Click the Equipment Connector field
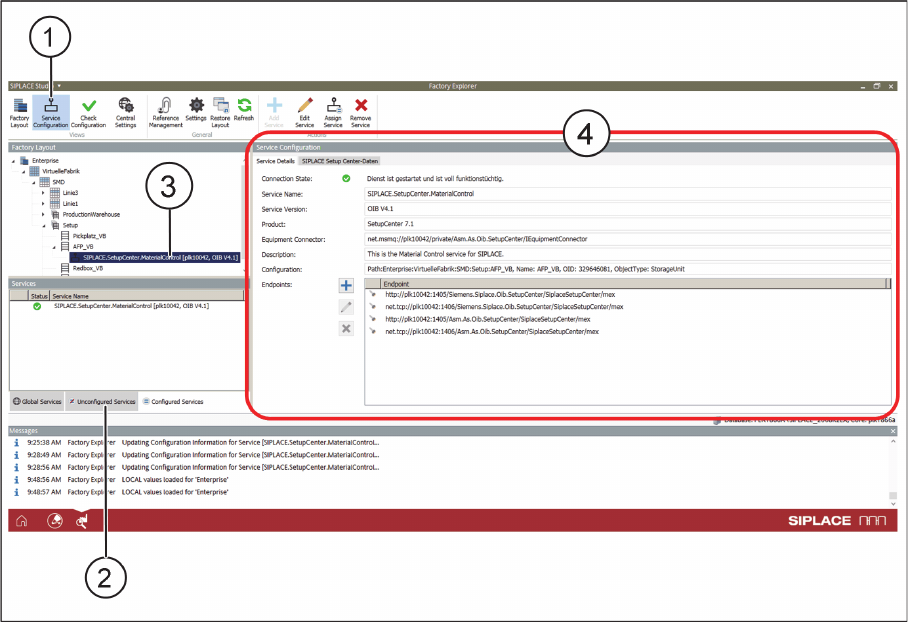The image size is (908, 622). coord(628,239)
